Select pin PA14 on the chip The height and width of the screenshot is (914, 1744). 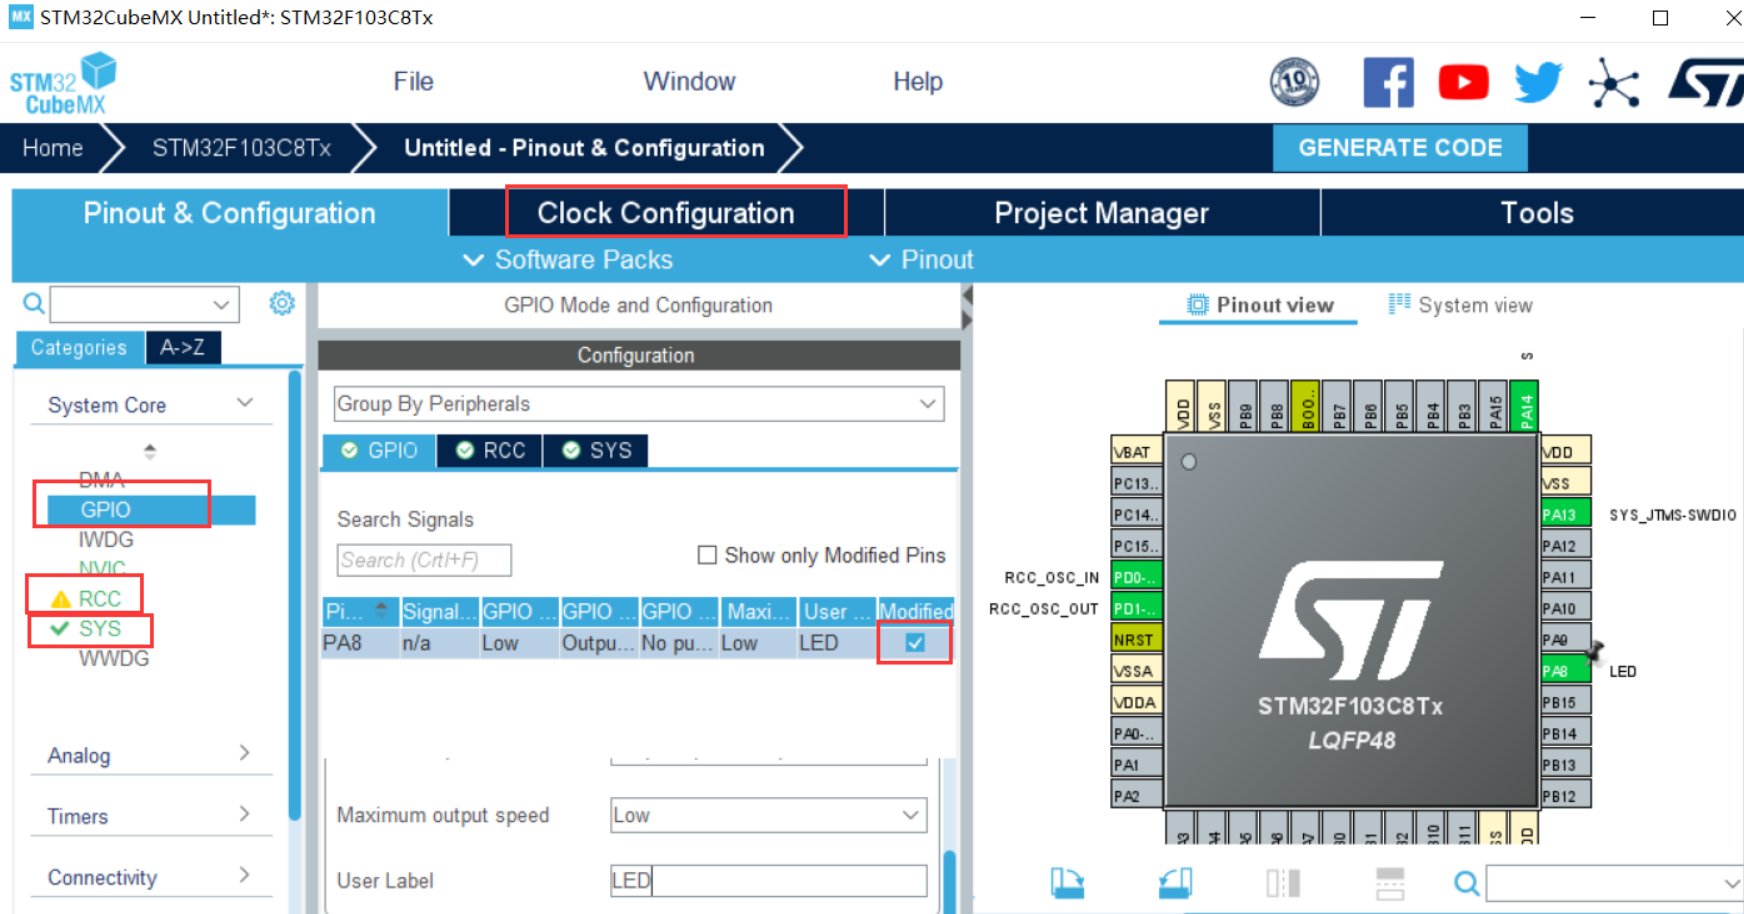click(x=1524, y=406)
